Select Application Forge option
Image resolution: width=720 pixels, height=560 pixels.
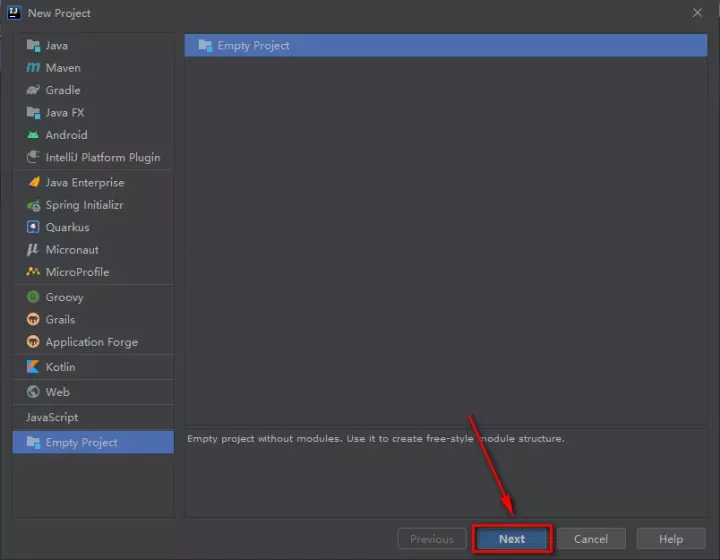point(91,342)
